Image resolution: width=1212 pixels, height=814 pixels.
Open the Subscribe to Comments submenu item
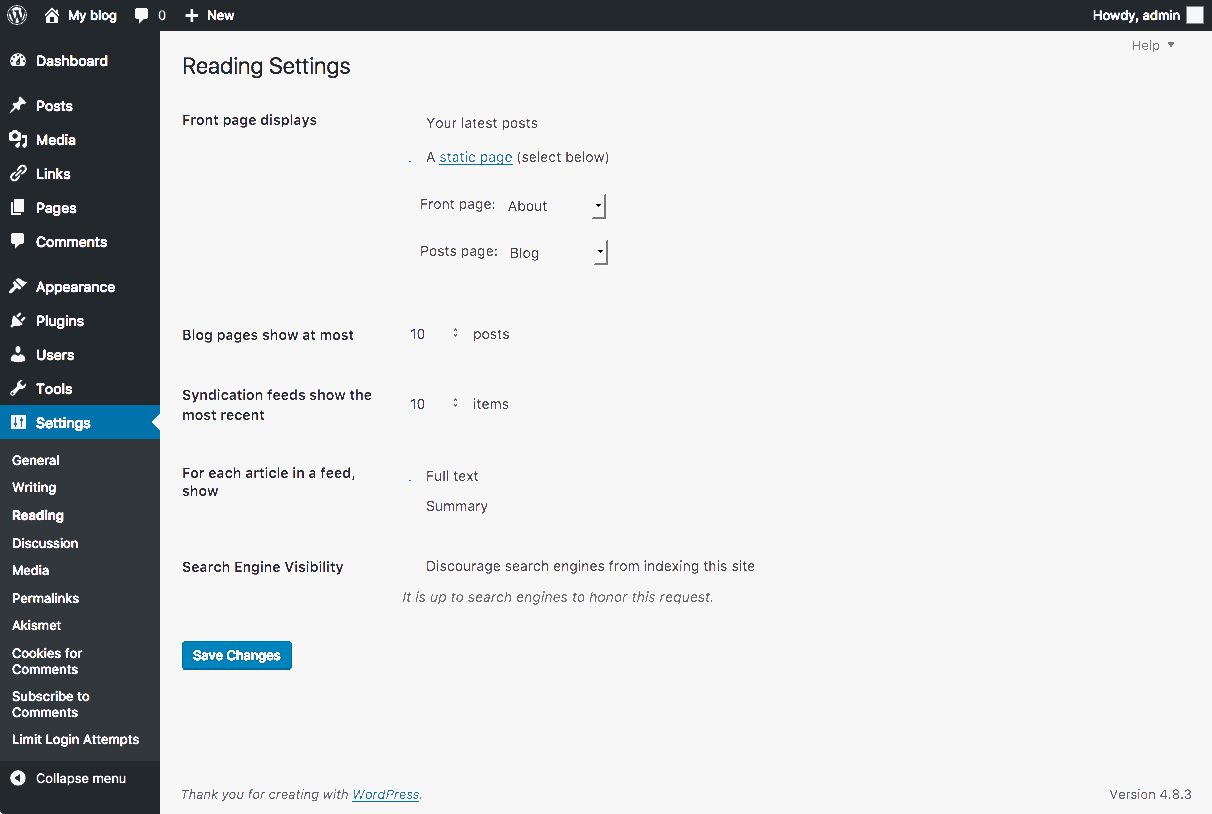pyautogui.click(x=51, y=704)
